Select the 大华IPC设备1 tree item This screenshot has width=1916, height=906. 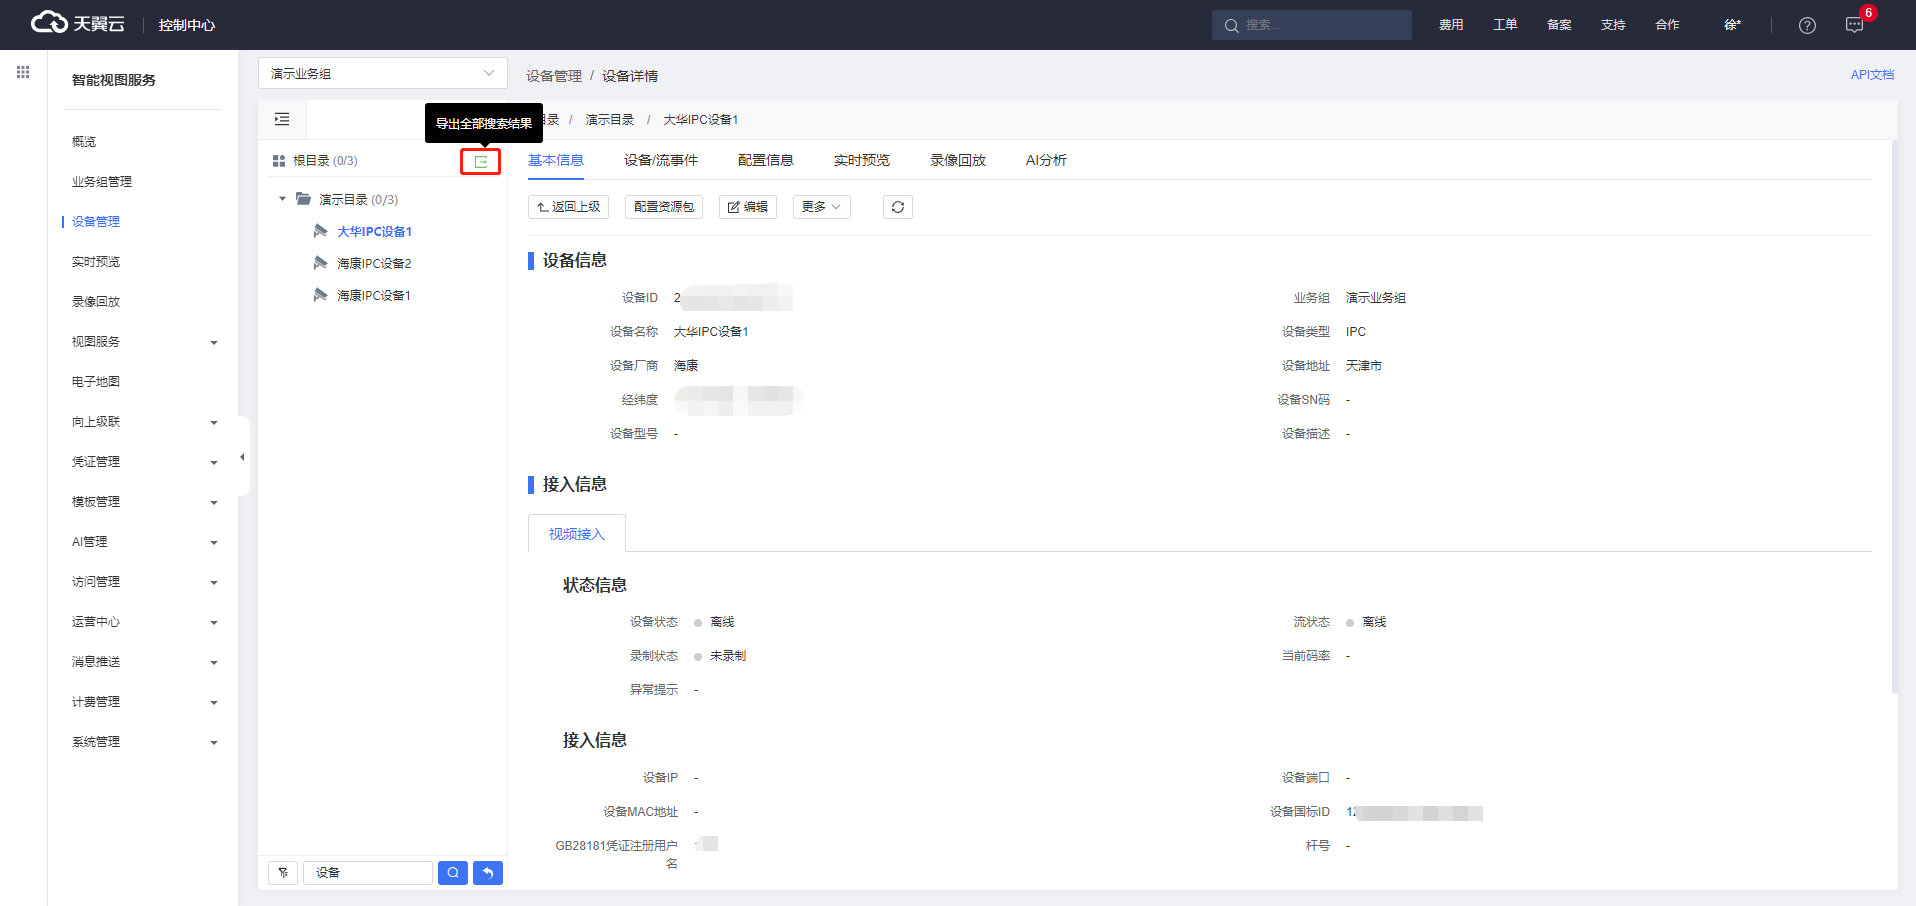tap(375, 231)
